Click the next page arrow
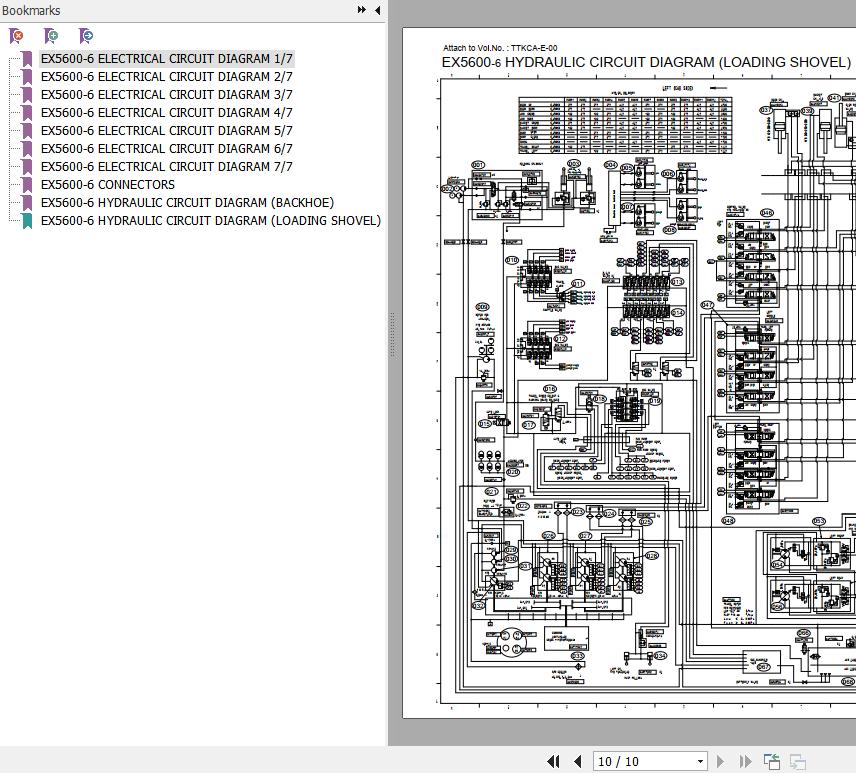Image resolution: width=856 pixels, height=773 pixels. [721, 761]
